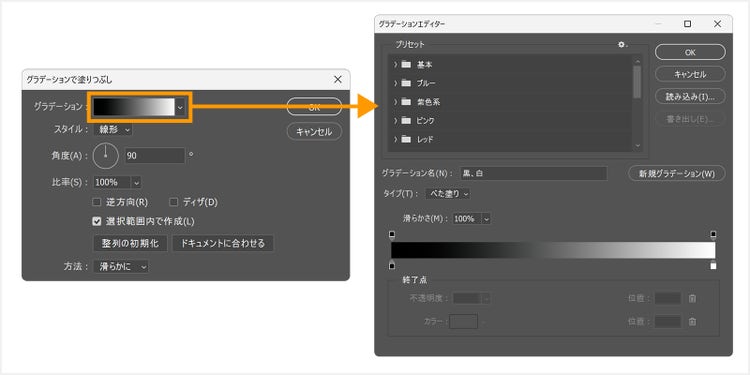Open the 方法 滑らかに dropdown
Viewport: 750px width, 375px height.
[x=121, y=267]
